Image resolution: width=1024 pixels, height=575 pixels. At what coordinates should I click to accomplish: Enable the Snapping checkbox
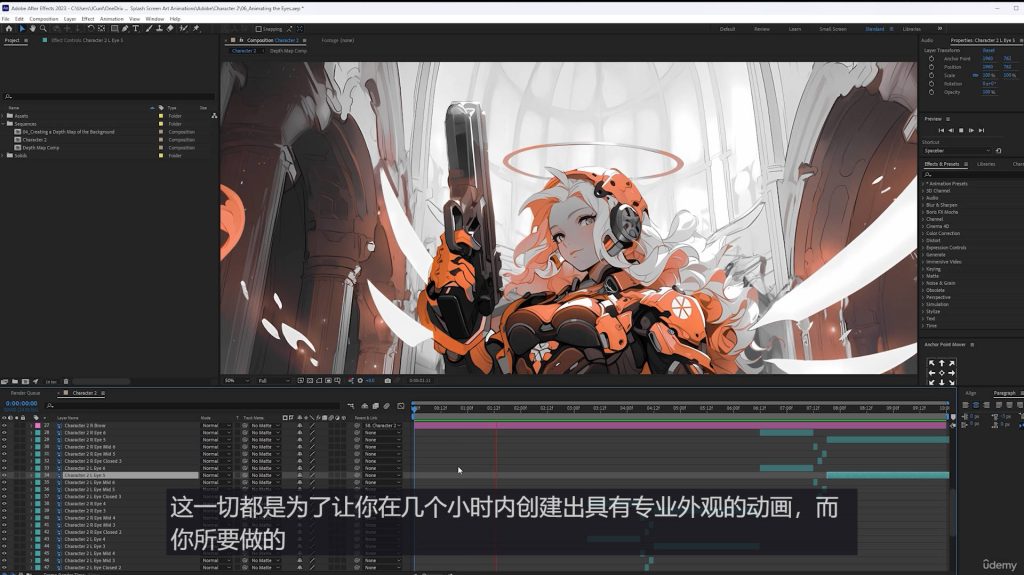coord(259,29)
